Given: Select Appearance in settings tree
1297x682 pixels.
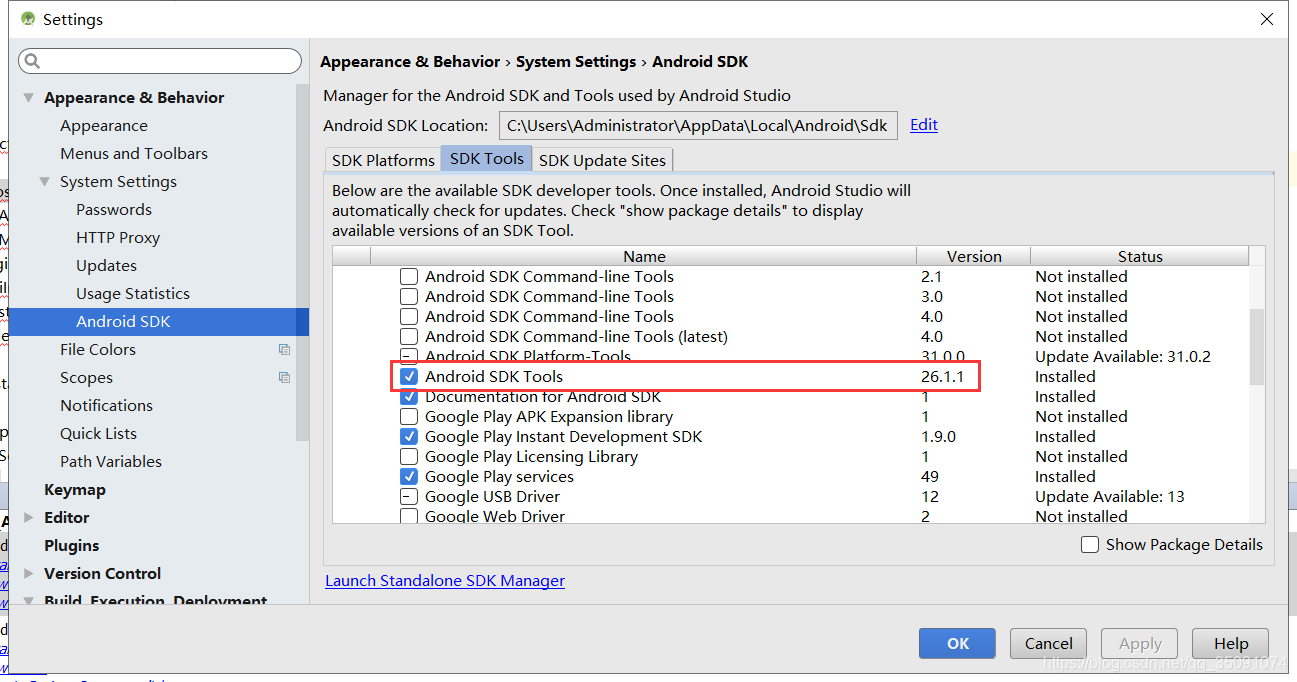Looking at the screenshot, I should click(104, 125).
